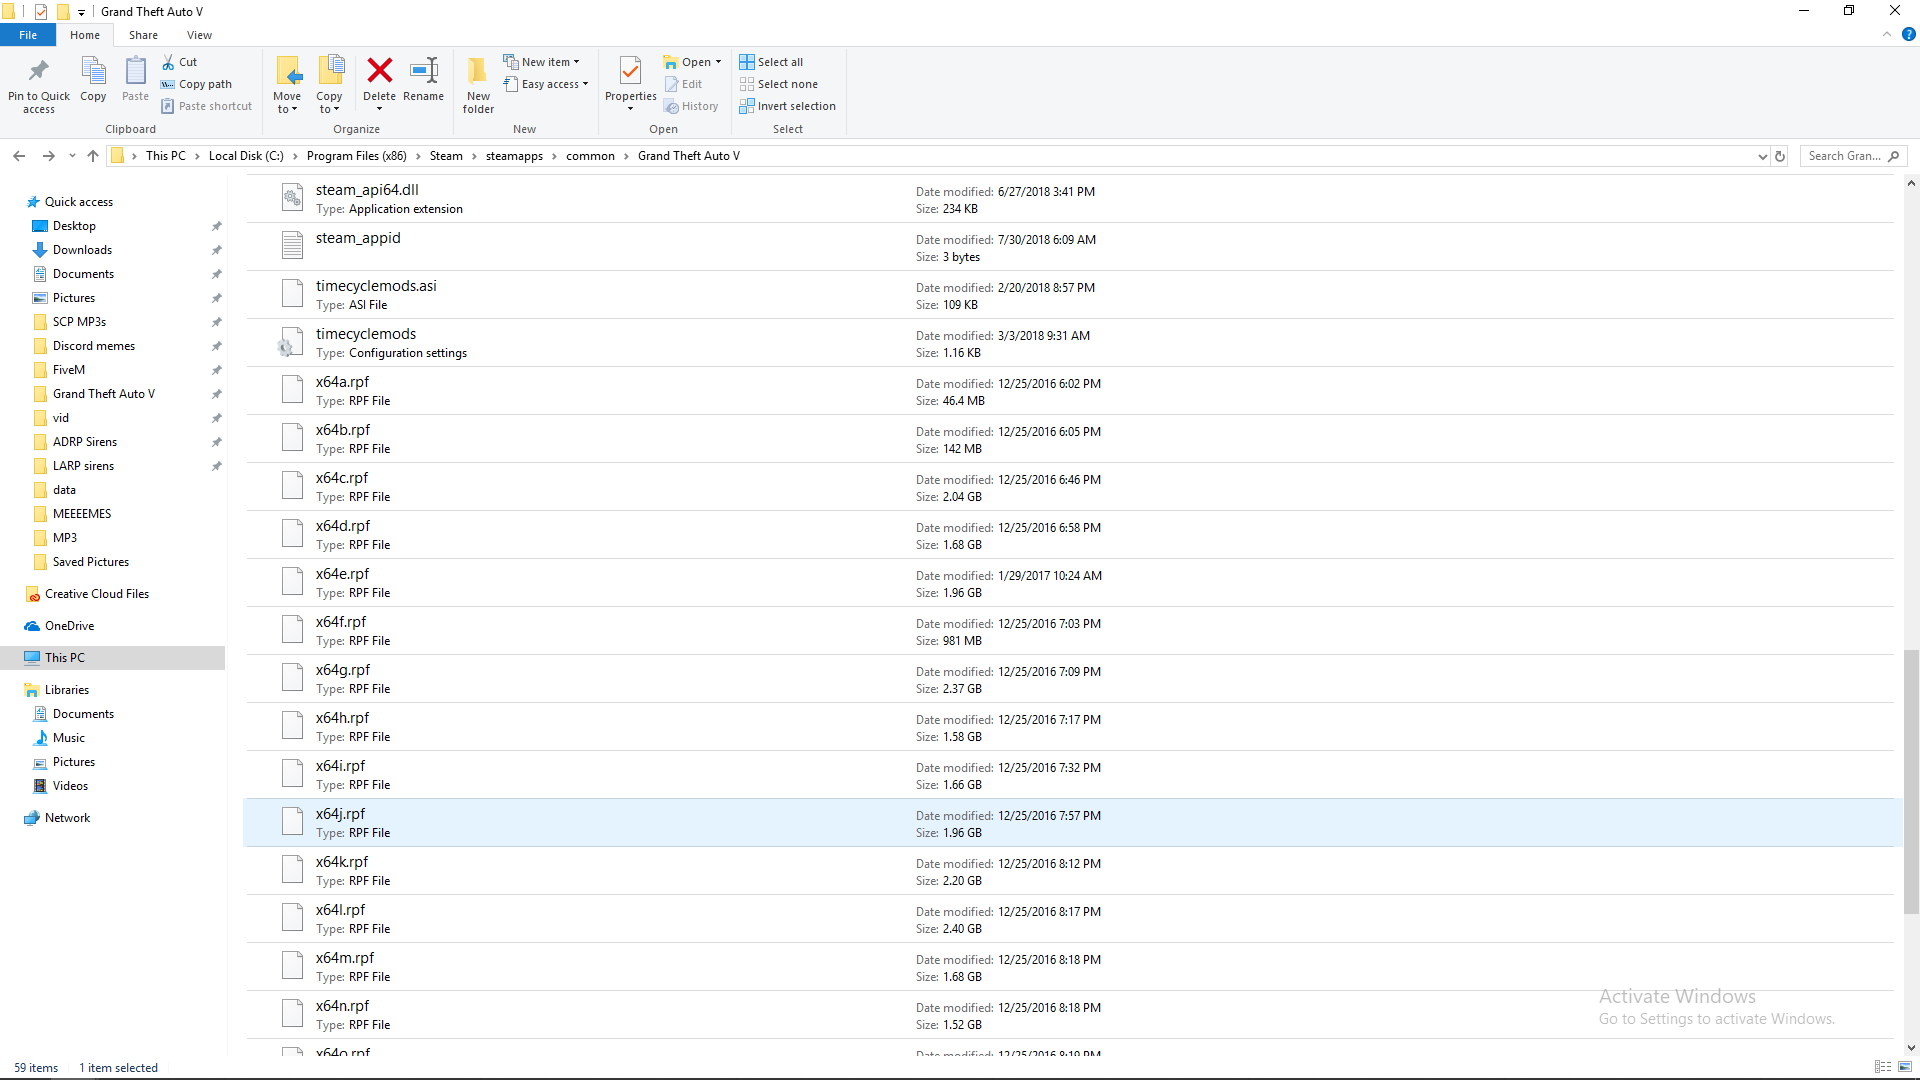Screen dimensions: 1920x1080
Task: Open the Easy access dropdown
Action: click(545, 84)
